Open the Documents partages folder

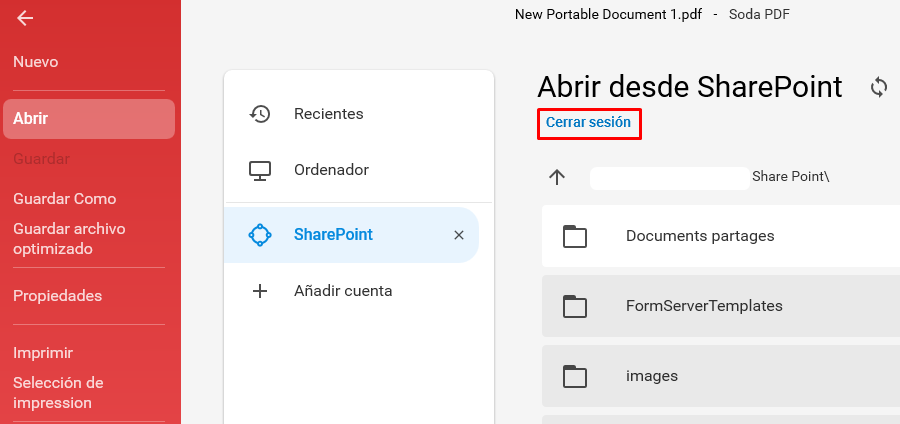pyautogui.click(x=721, y=236)
